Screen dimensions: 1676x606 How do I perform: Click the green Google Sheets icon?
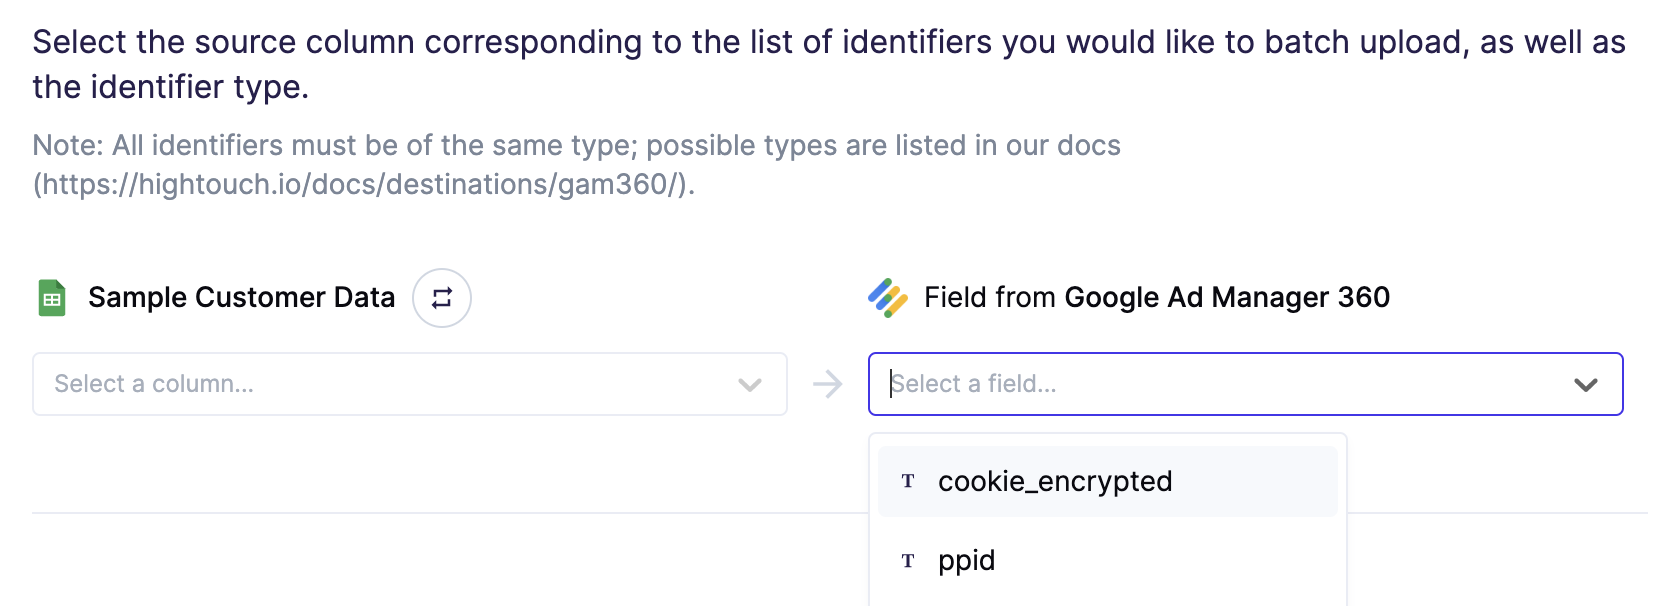pos(52,298)
